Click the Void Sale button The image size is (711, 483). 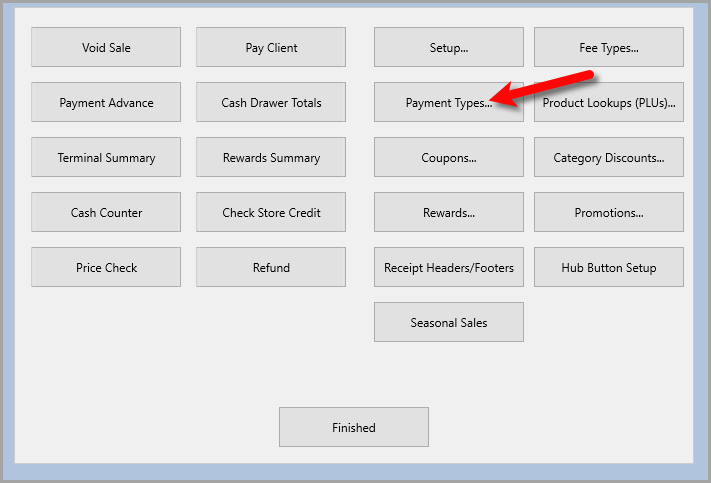[x=106, y=47]
